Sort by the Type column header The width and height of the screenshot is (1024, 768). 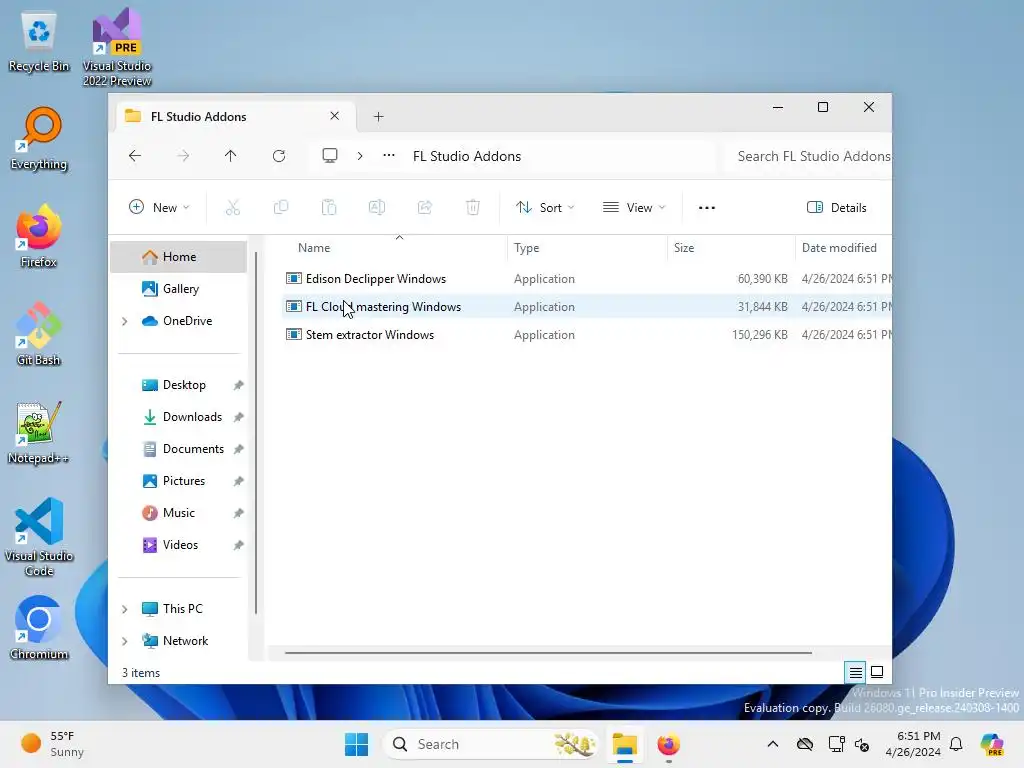point(586,248)
